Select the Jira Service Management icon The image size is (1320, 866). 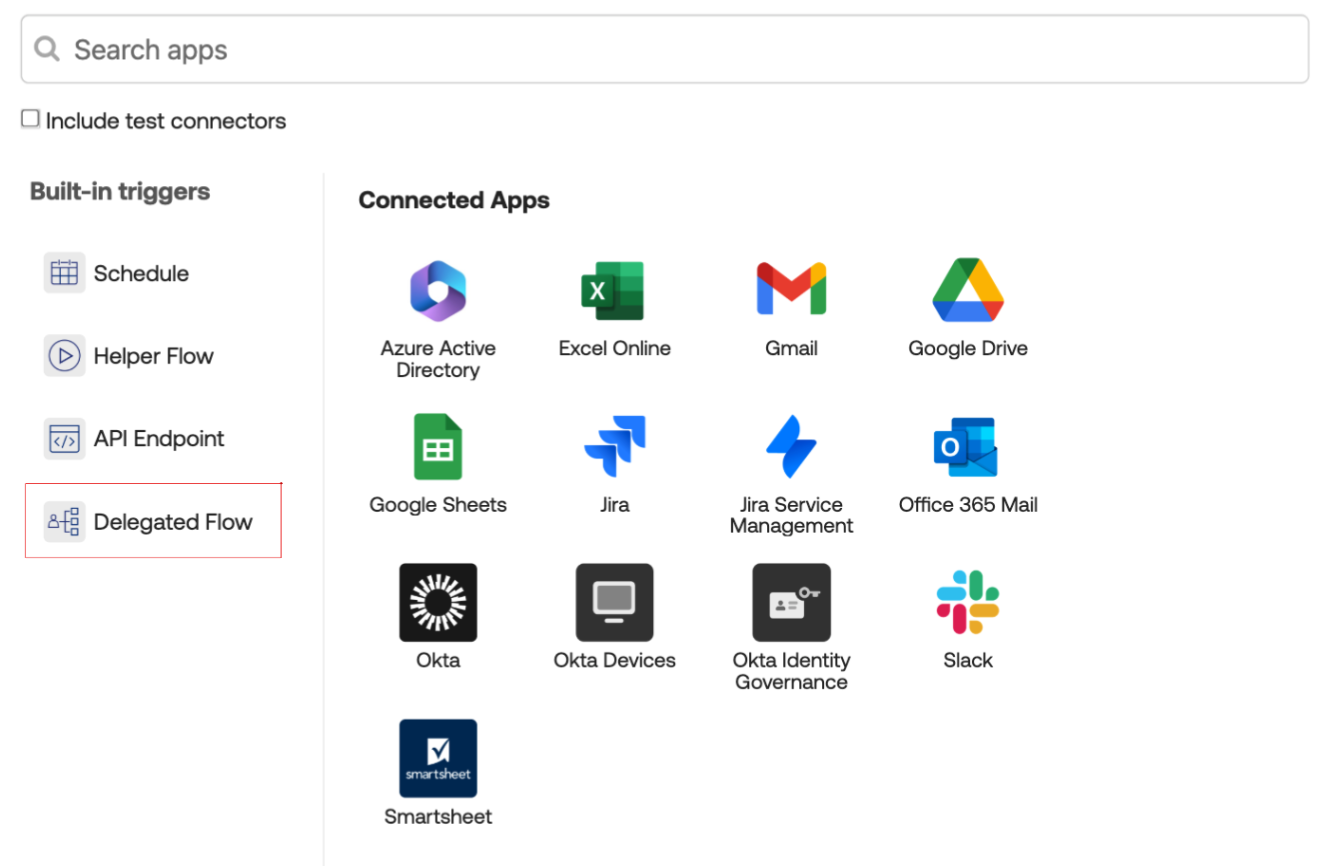point(791,447)
